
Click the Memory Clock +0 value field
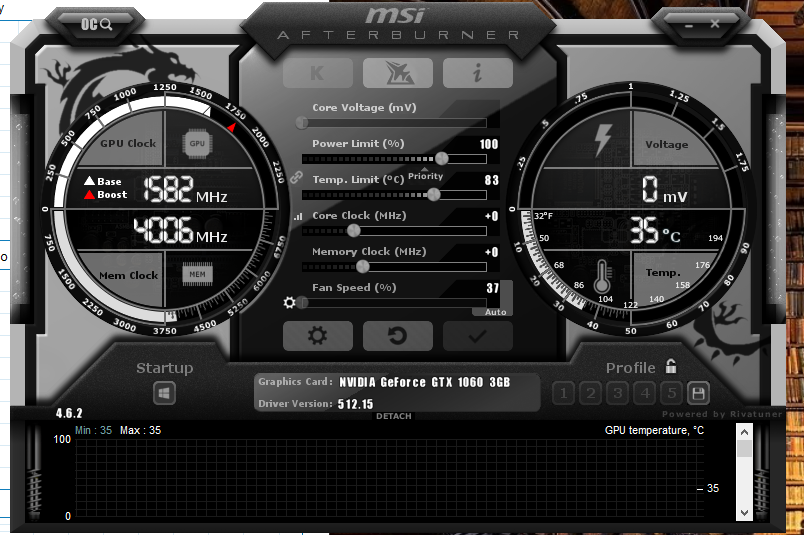coord(491,252)
